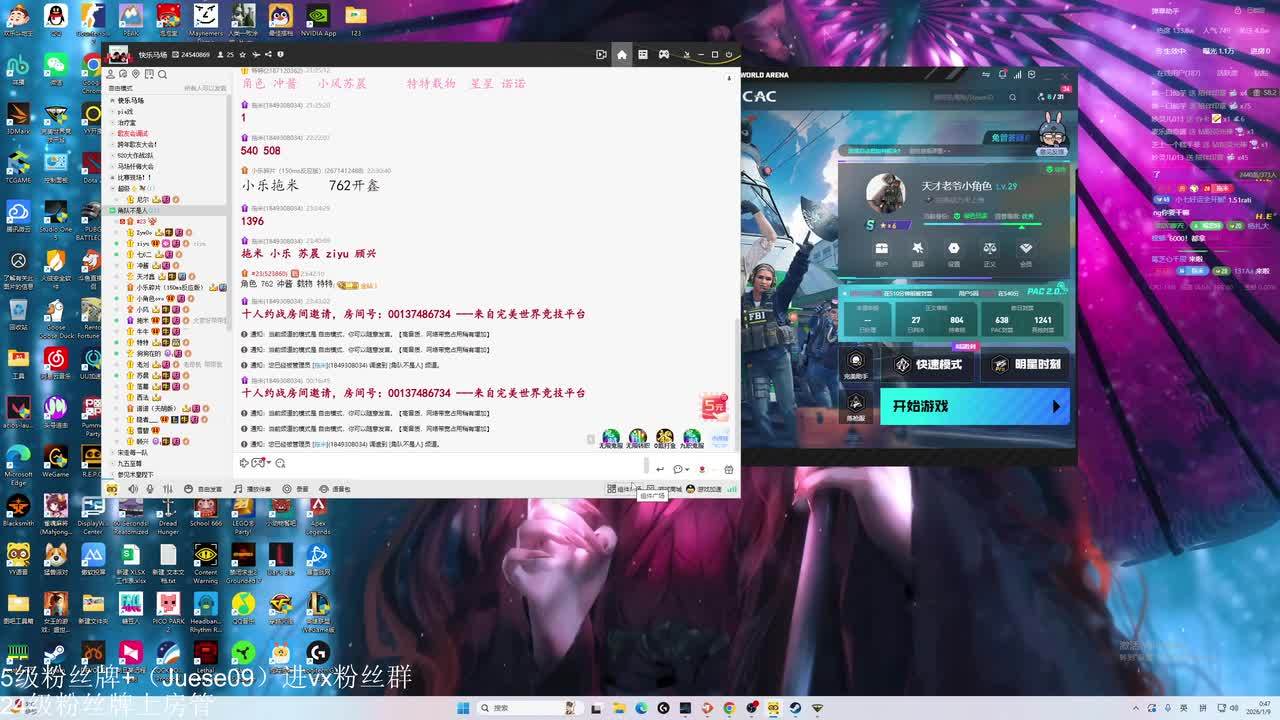This screenshot has width=1280, height=720.
Task: Open the video camera icon in YY title bar
Action: [601, 54]
